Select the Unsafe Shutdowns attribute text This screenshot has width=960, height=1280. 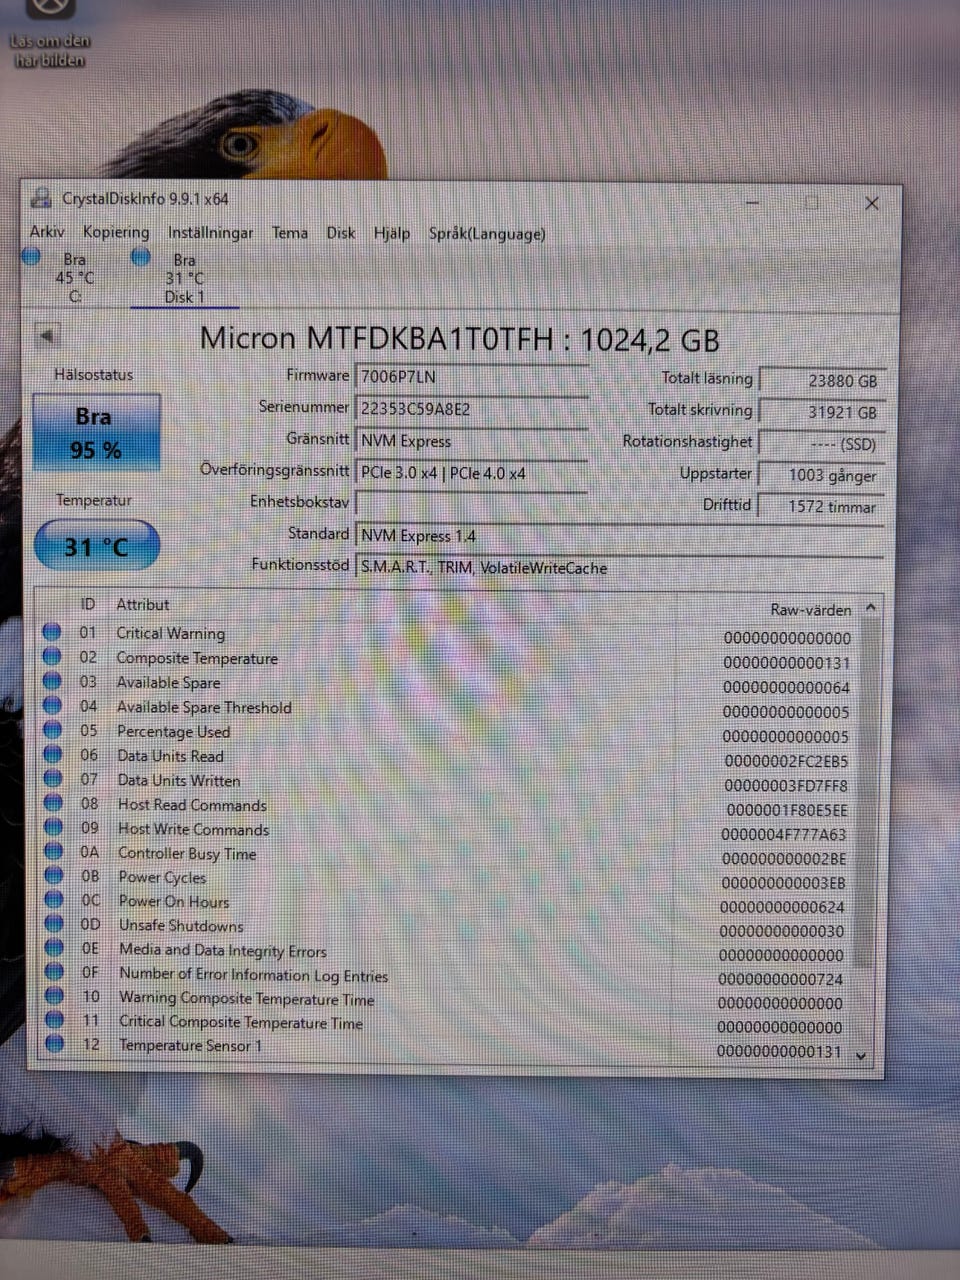click(182, 926)
